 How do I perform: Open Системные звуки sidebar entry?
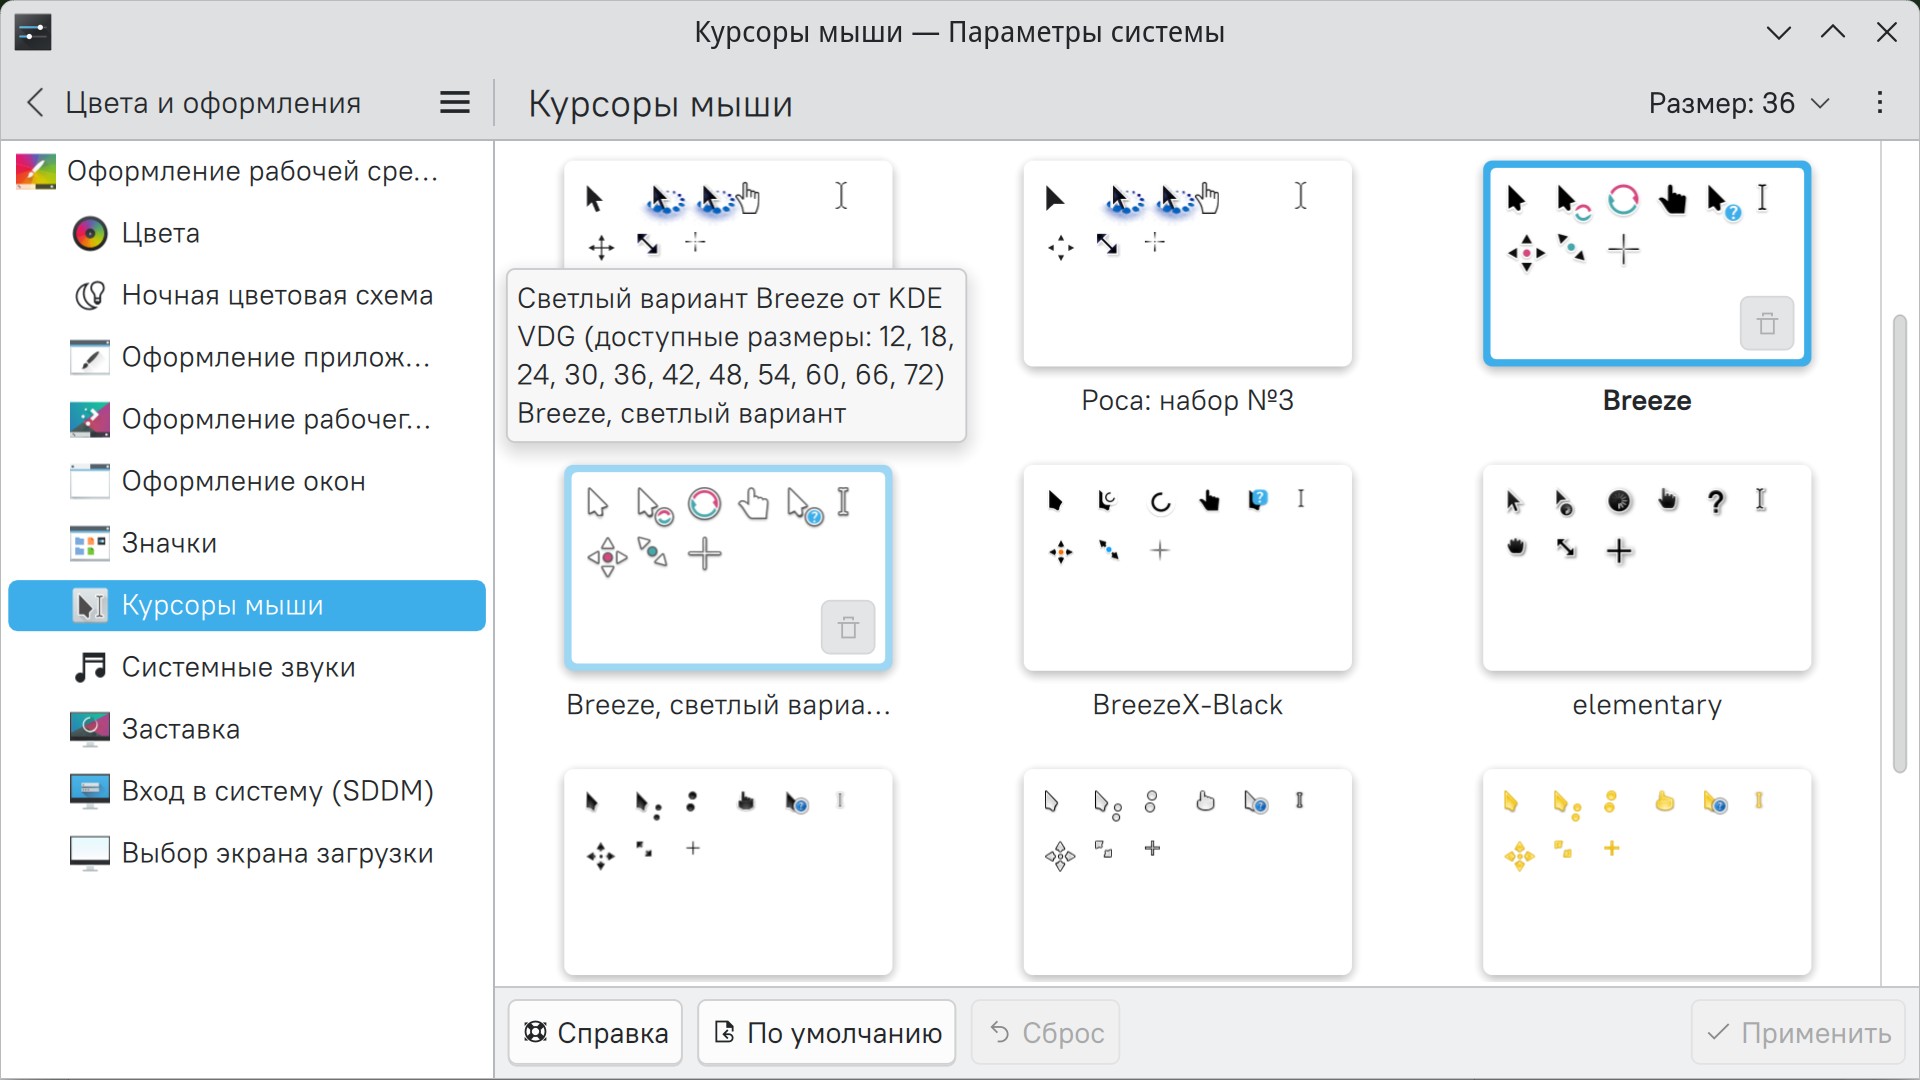tap(238, 668)
